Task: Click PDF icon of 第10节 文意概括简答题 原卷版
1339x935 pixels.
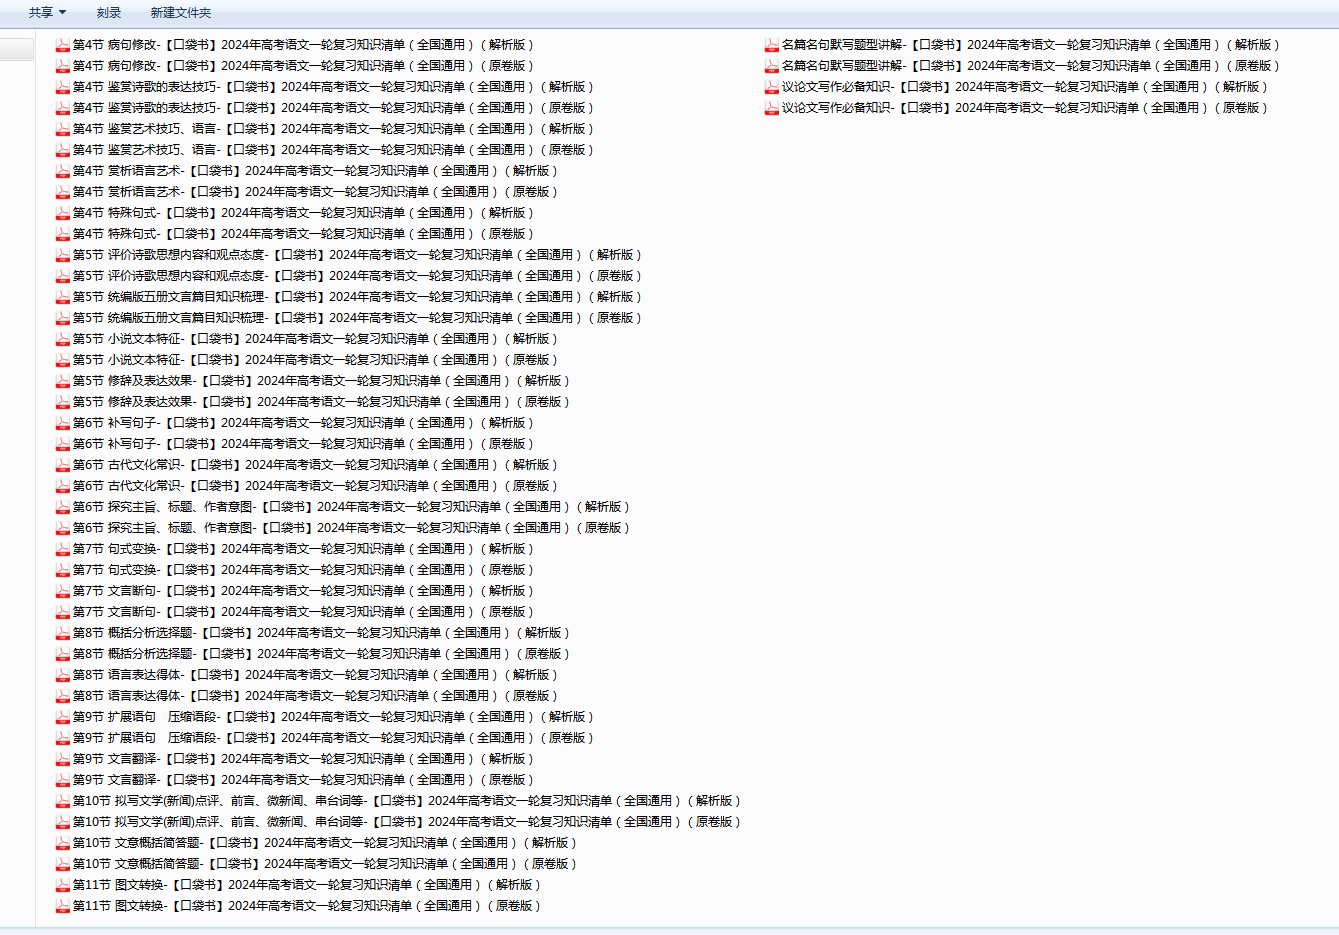Action: tap(62, 864)
